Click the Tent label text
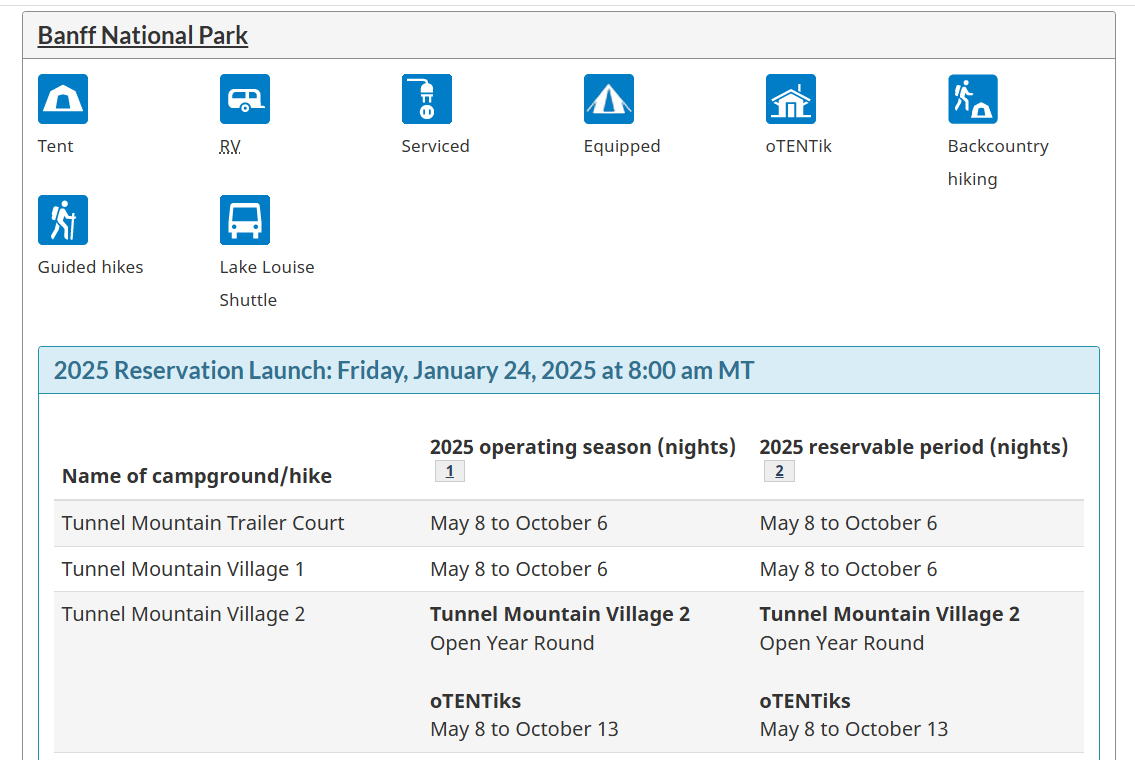Image resolution: width=1135 pixels, height=760 pixels. click(x=56, y=146)
